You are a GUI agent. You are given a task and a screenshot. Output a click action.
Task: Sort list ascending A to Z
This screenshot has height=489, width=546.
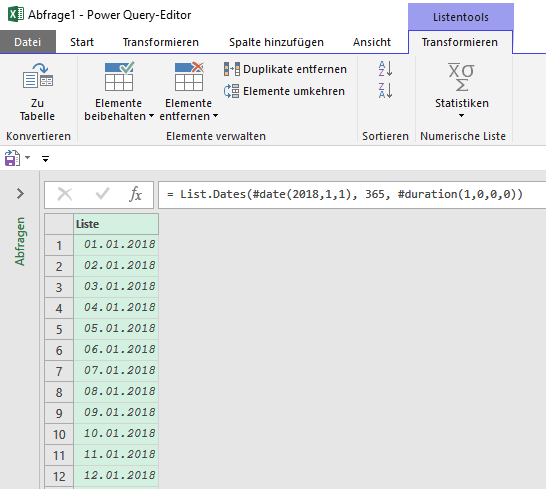pyautogui.click(x=385, y=69)
